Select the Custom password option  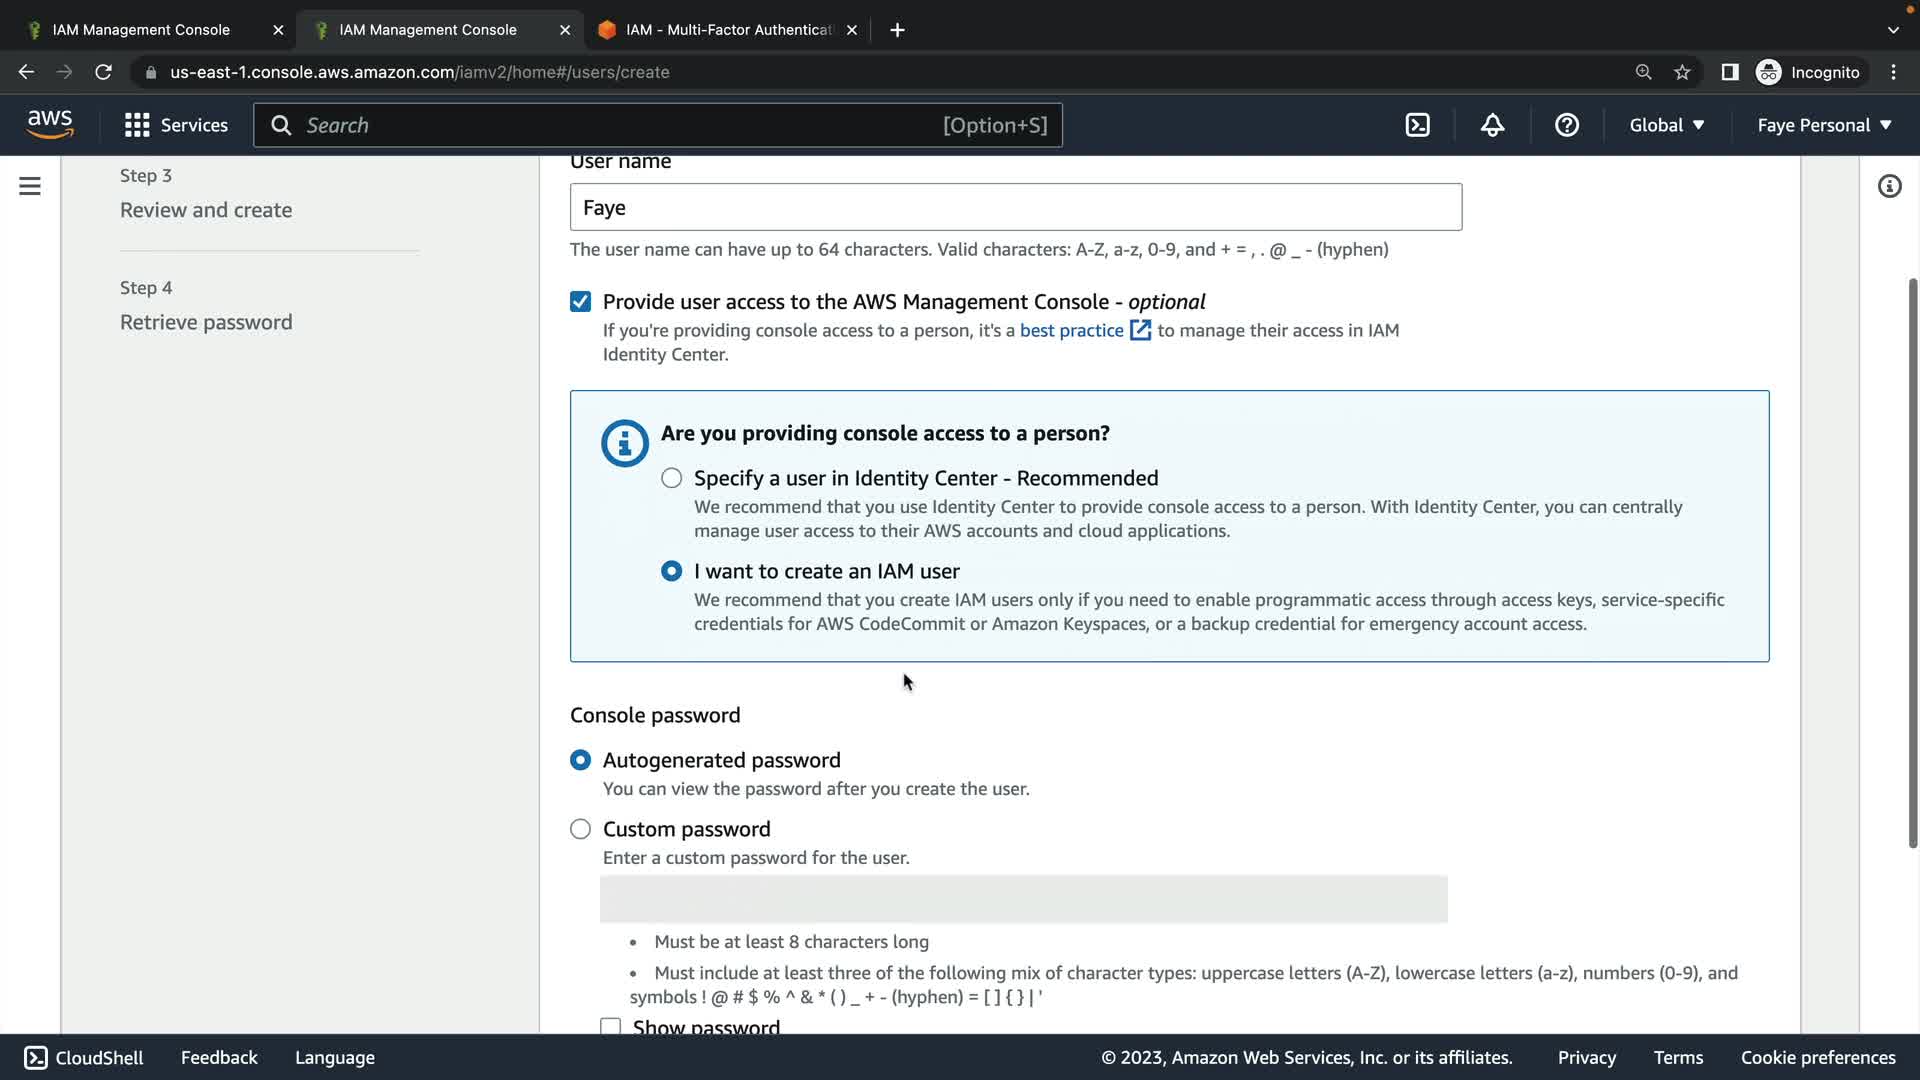[580, 829]
